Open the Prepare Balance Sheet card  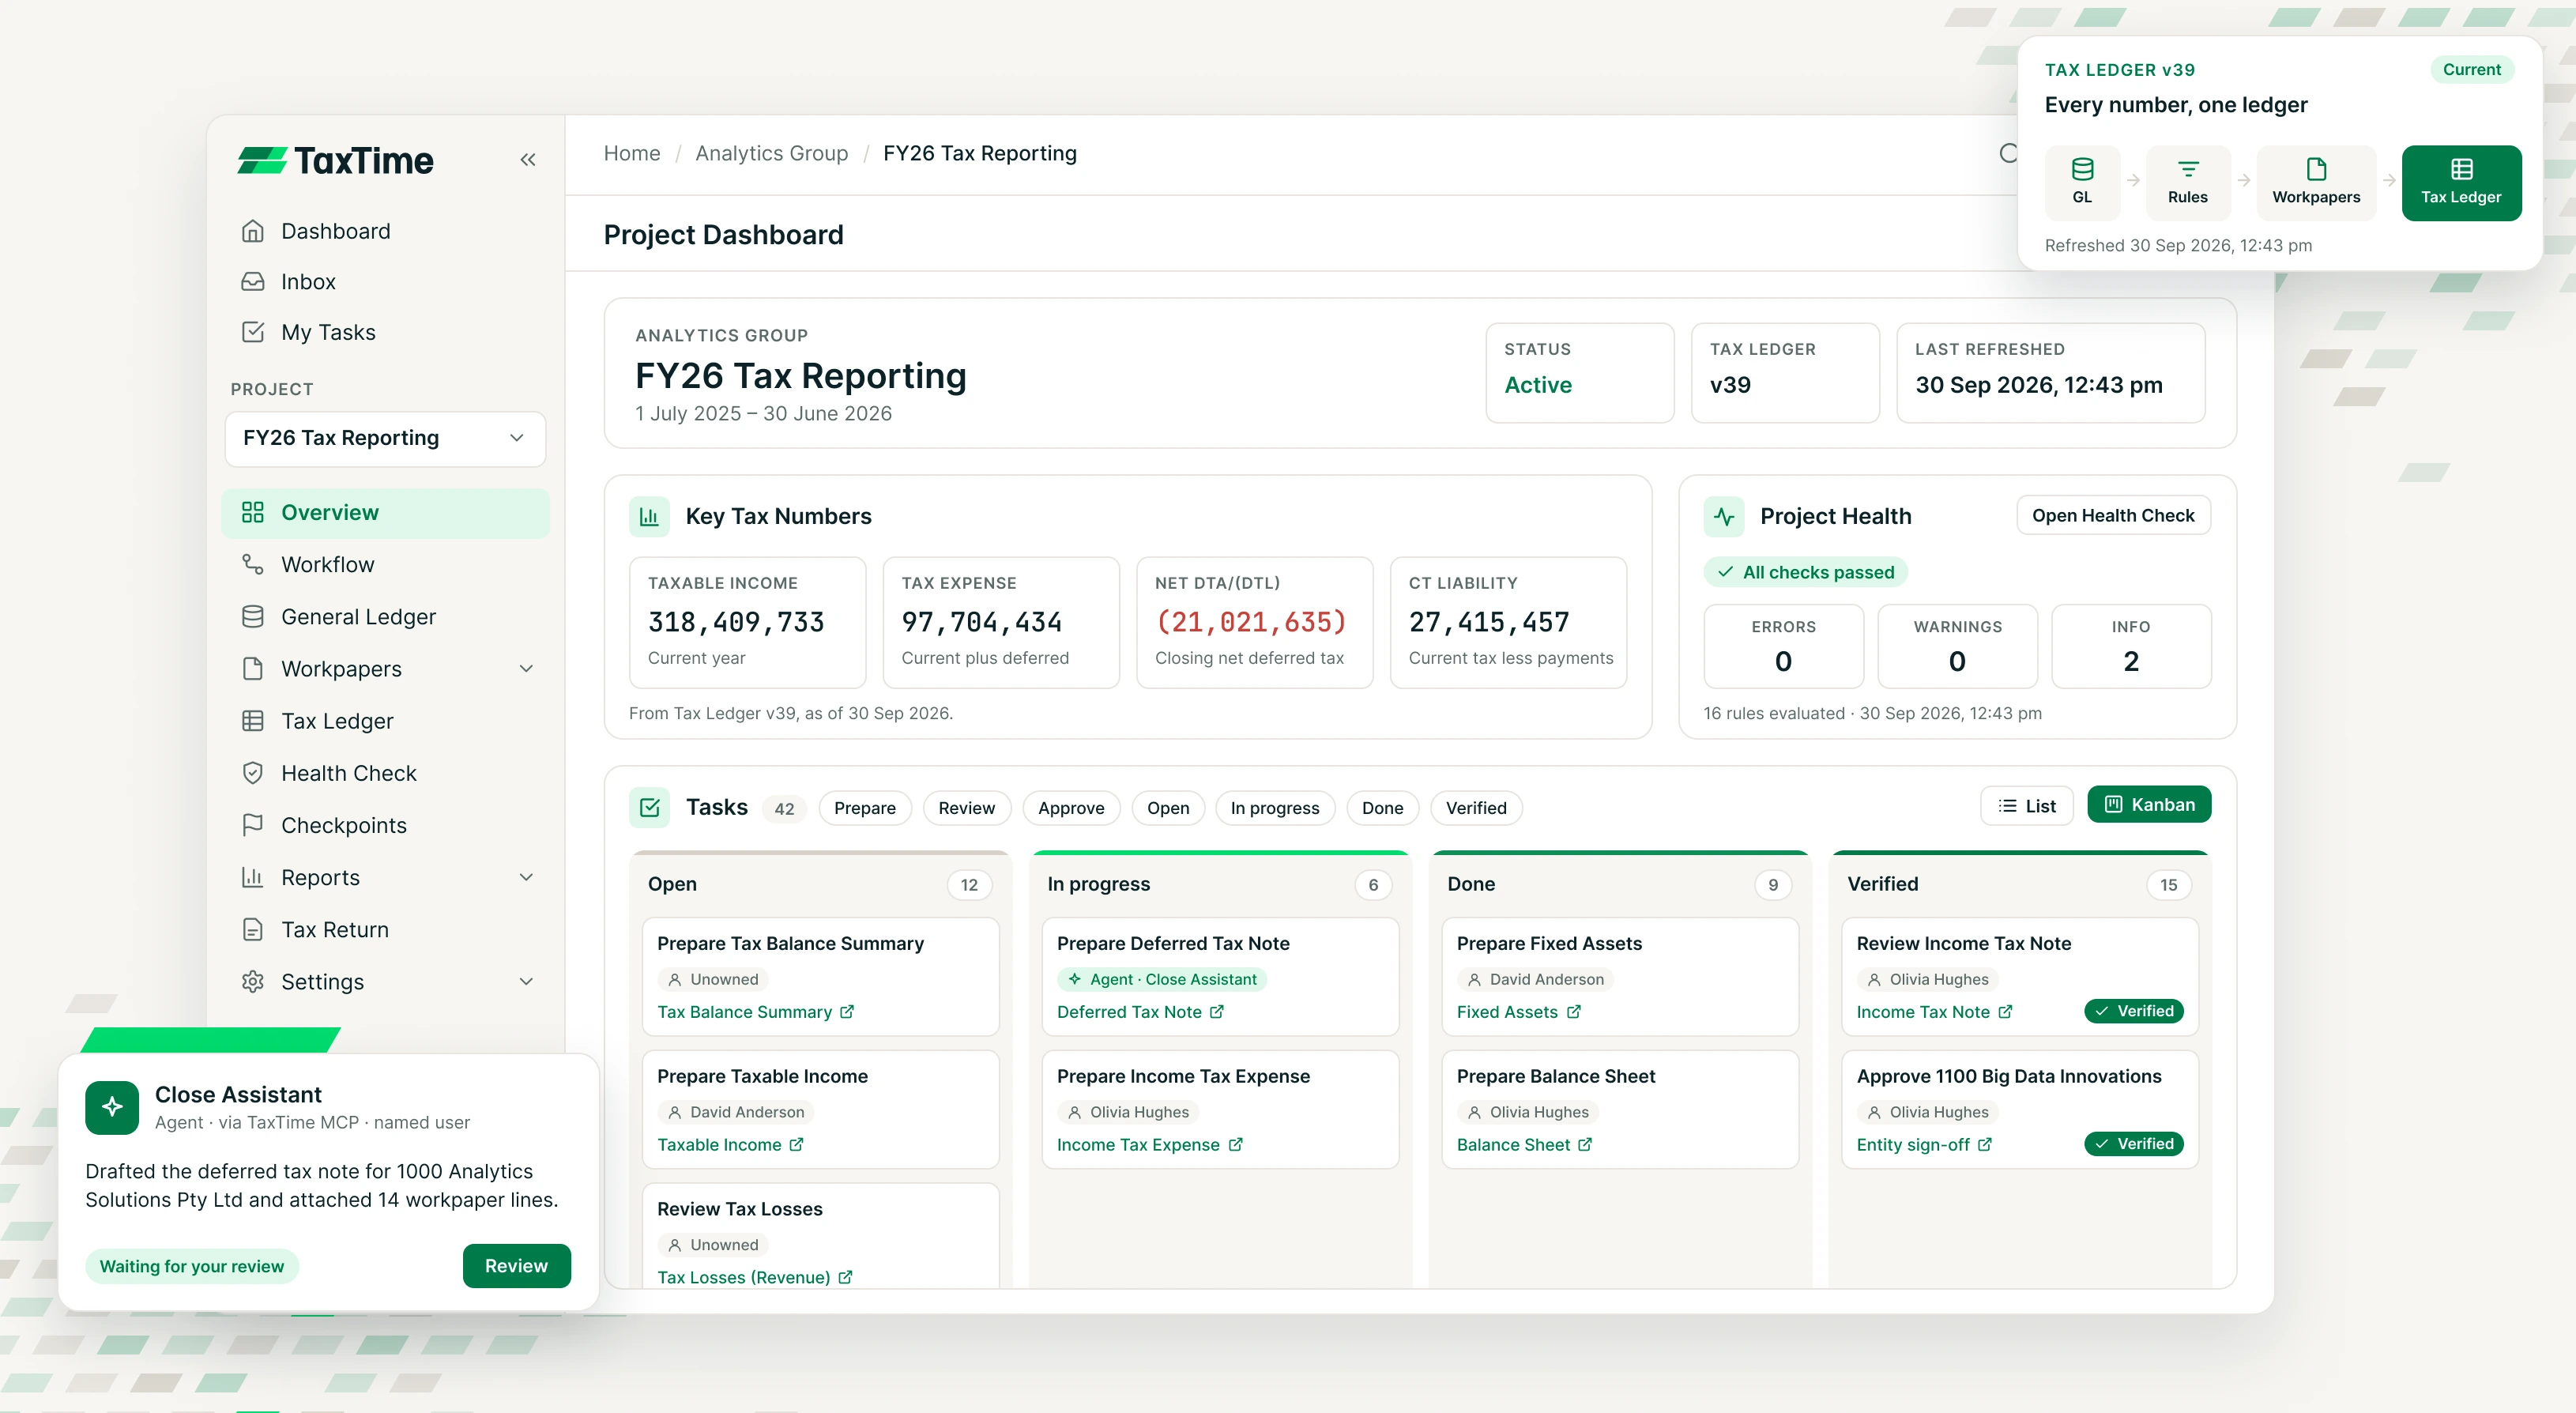tap(1619, 1109)
